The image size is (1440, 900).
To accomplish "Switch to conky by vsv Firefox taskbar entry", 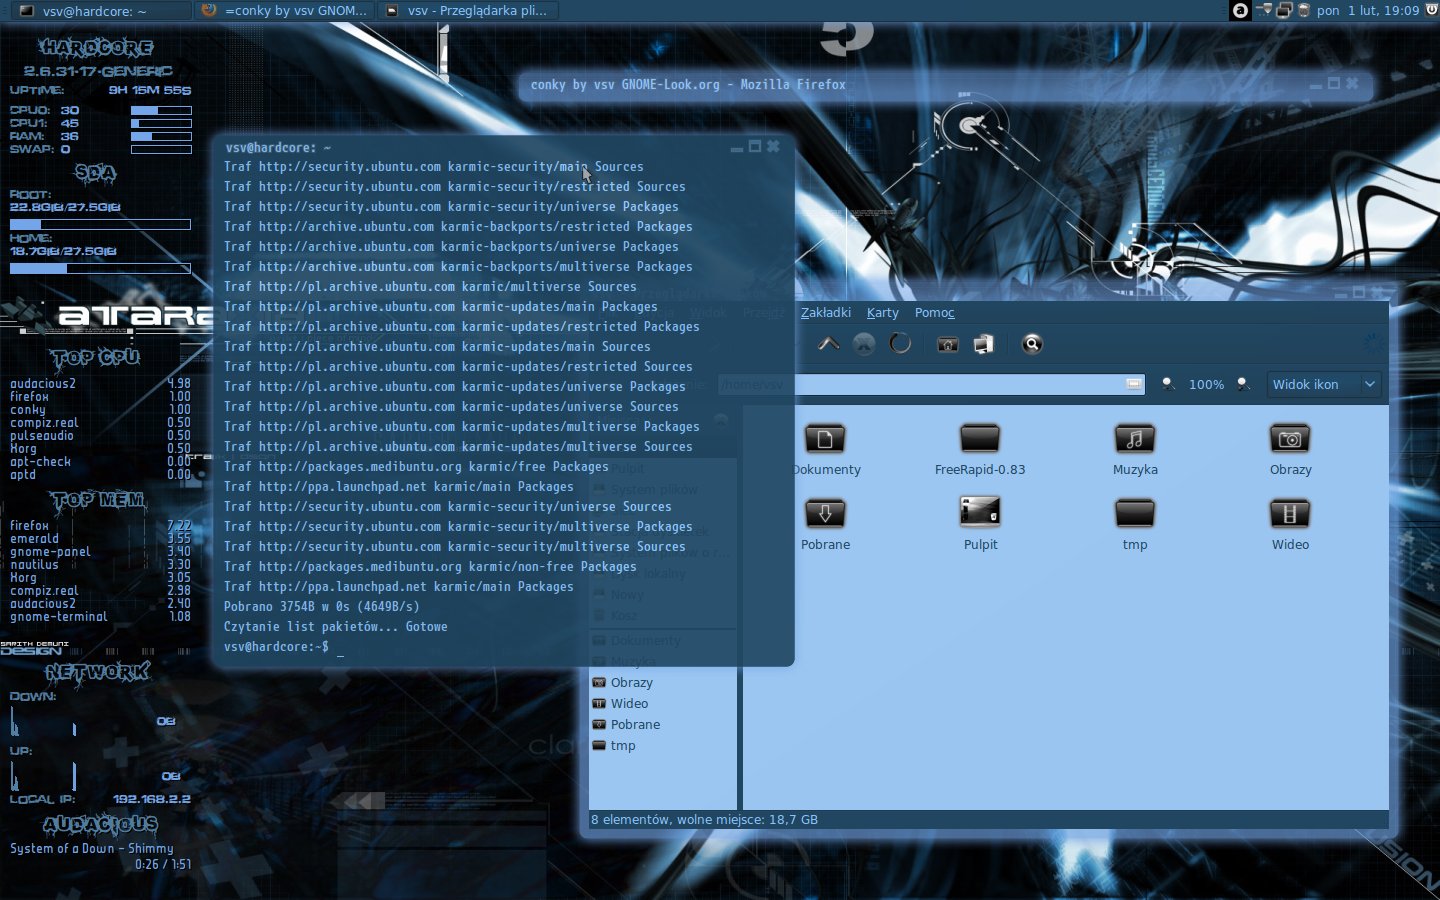I will pyautogui.click(x=285, y=11).
